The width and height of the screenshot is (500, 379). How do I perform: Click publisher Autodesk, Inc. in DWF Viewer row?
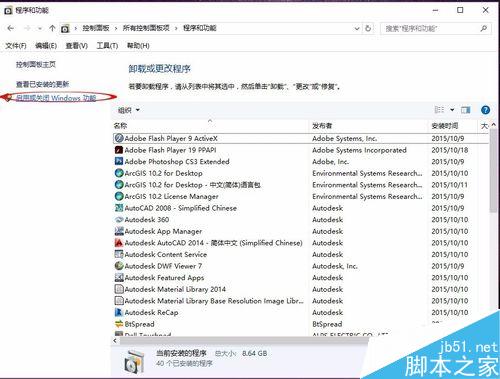pyautogui.click(x=335, y=266)
